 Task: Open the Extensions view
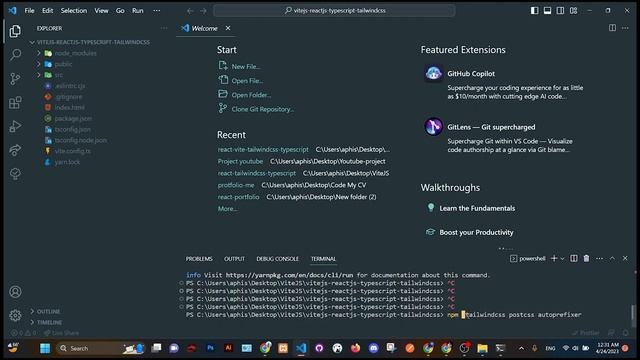[x=15, y=102]
